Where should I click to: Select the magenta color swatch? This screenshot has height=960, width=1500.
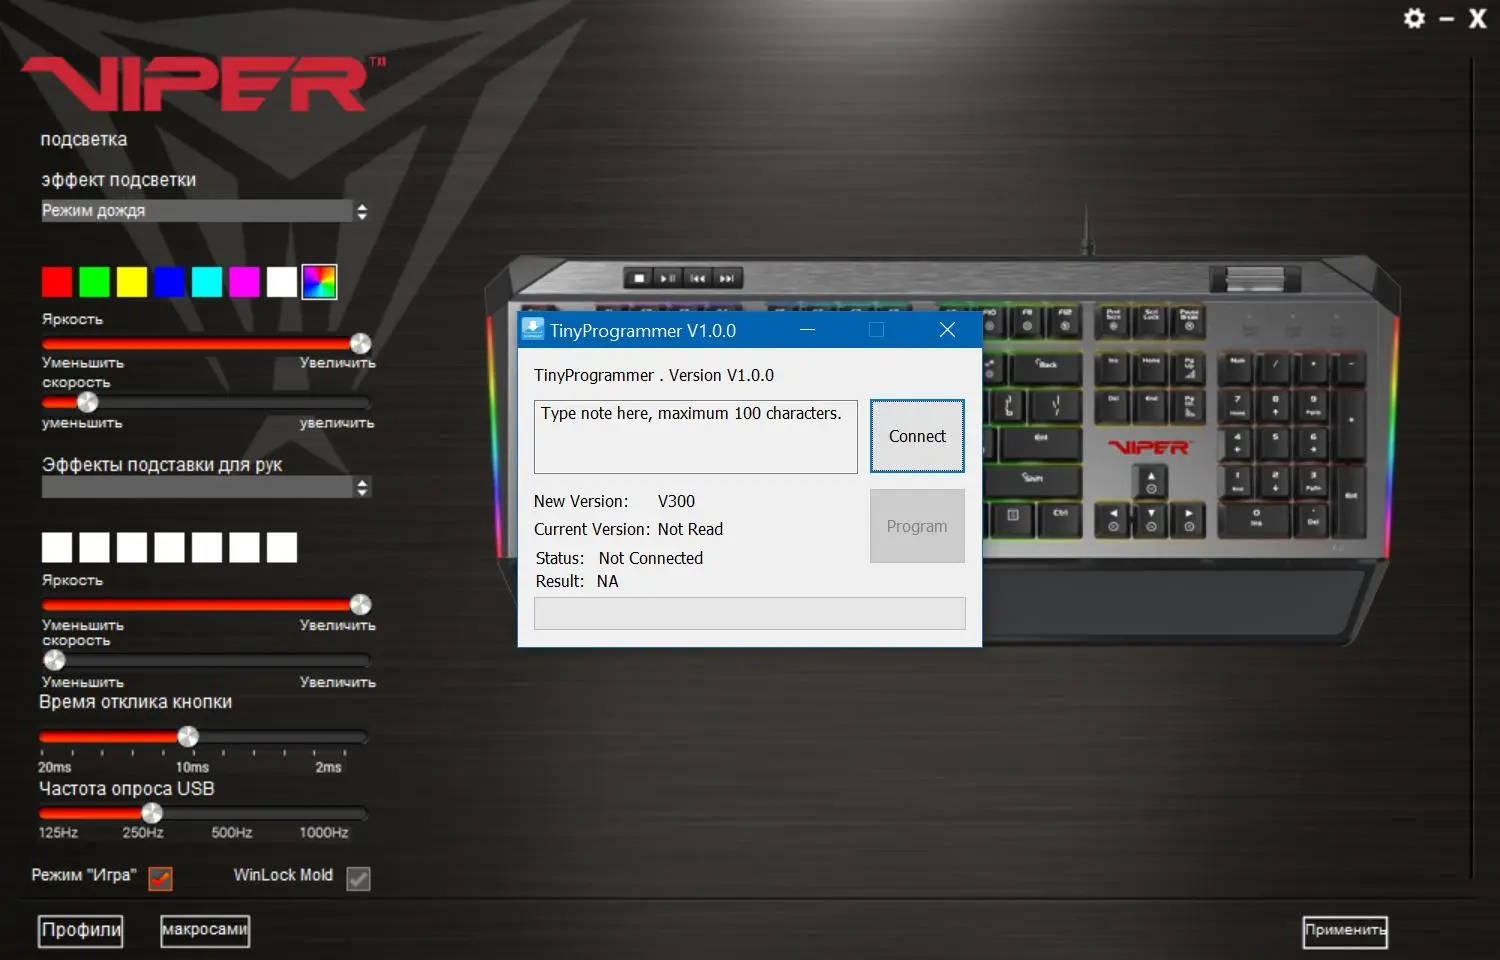click(244, 282)
